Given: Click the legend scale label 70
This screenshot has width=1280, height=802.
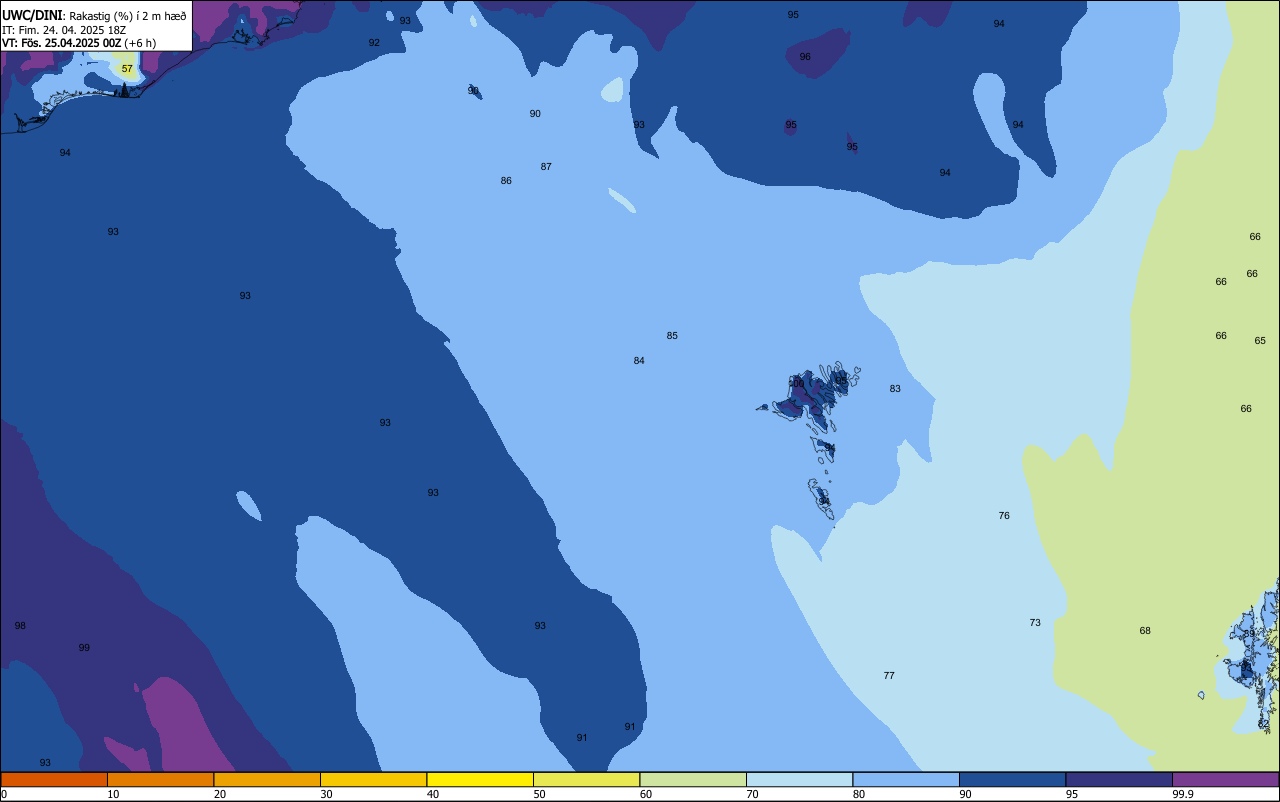Looking at the screenshot, I should pos(752,794).
